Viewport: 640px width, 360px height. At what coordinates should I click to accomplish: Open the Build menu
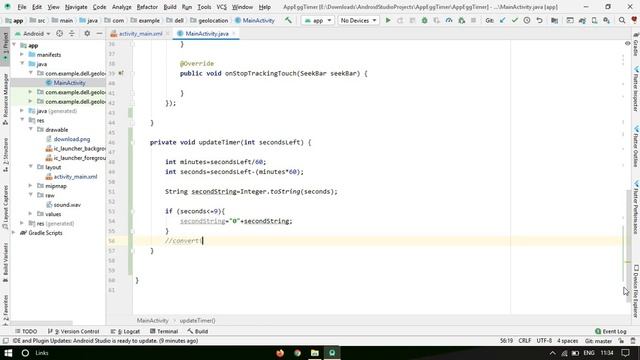pos(170,7)
